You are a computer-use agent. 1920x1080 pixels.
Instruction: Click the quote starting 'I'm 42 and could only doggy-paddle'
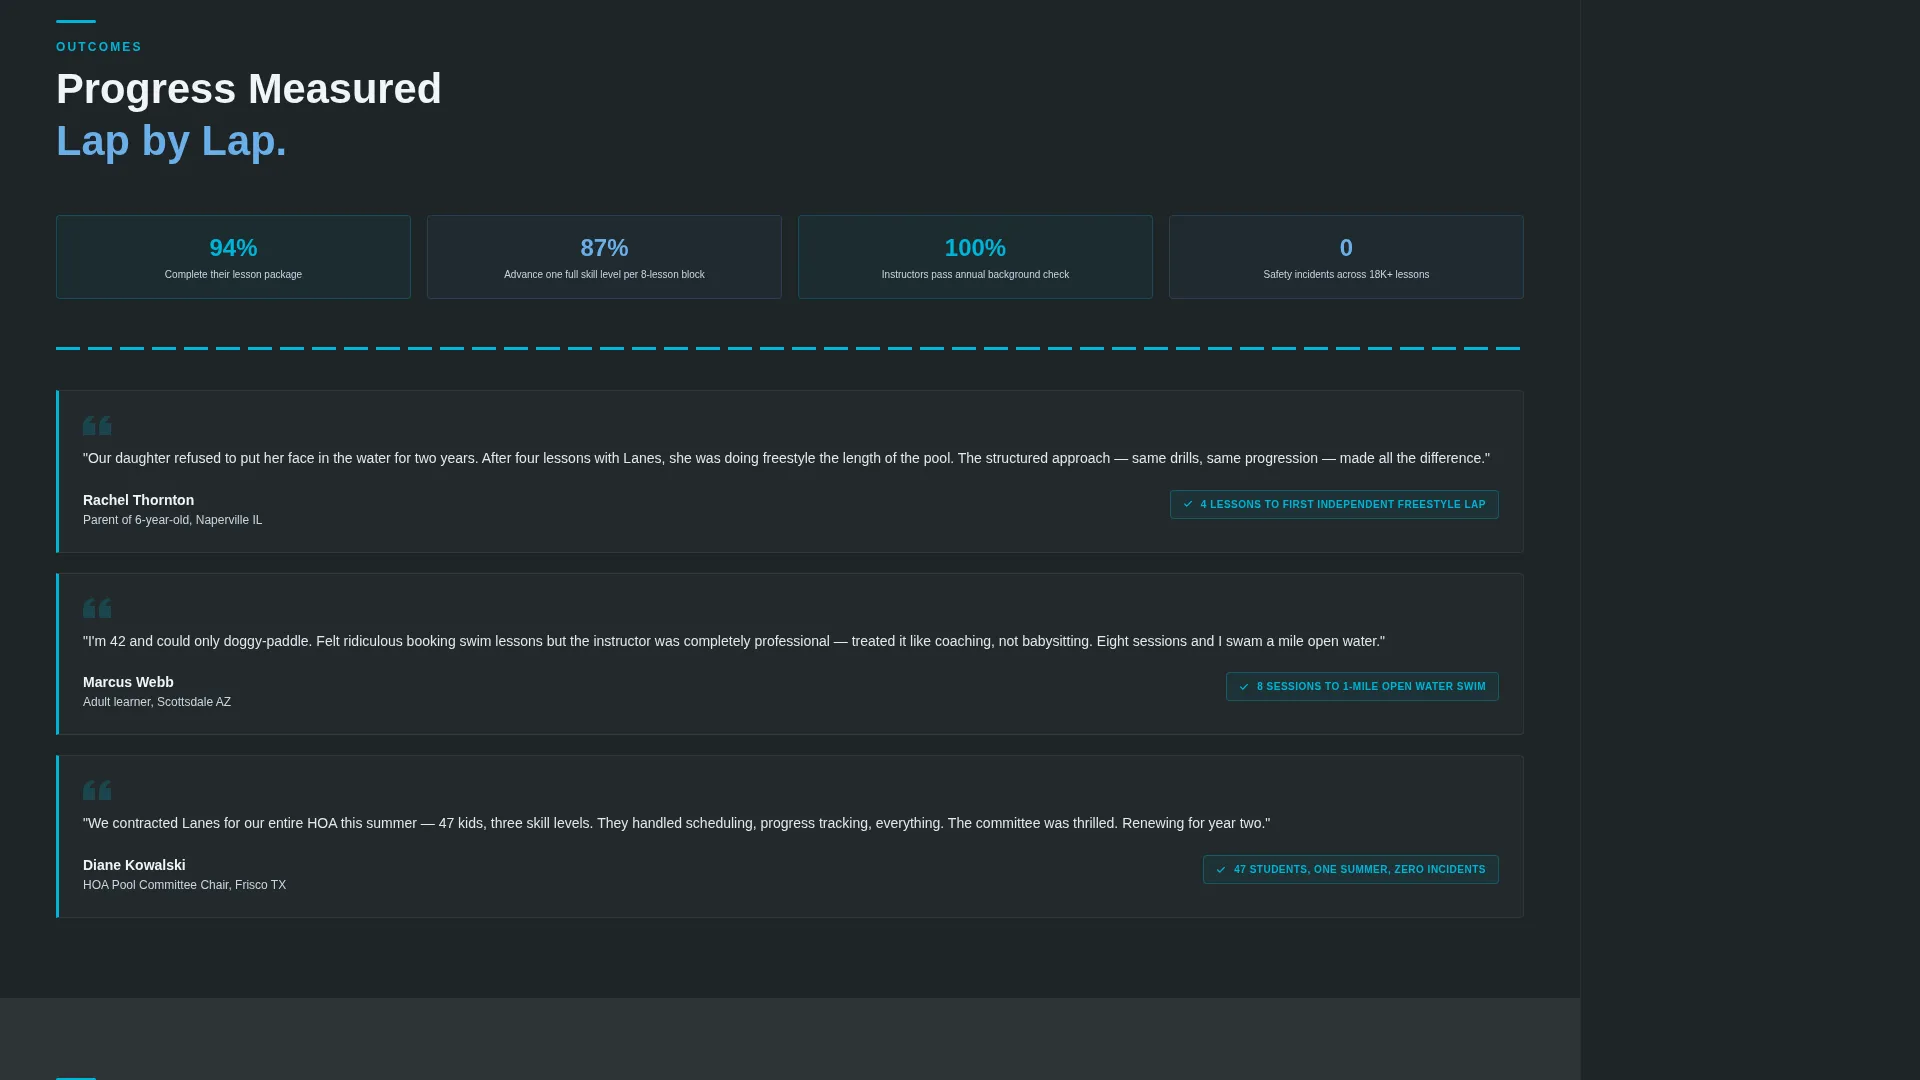pos(734,641)
